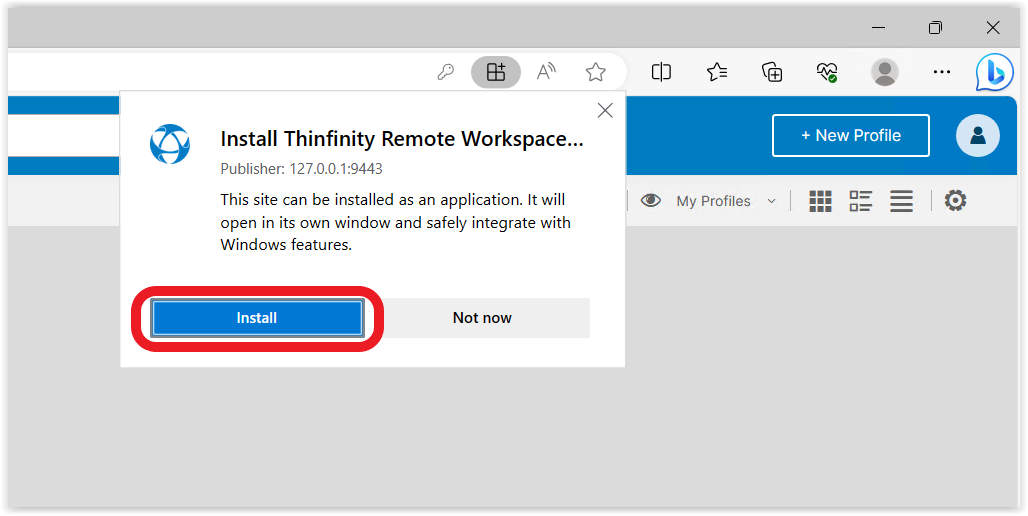Open the Settings and more ellipsis menu
This screenshot has height=516, width=1028.
click(941, 72)
